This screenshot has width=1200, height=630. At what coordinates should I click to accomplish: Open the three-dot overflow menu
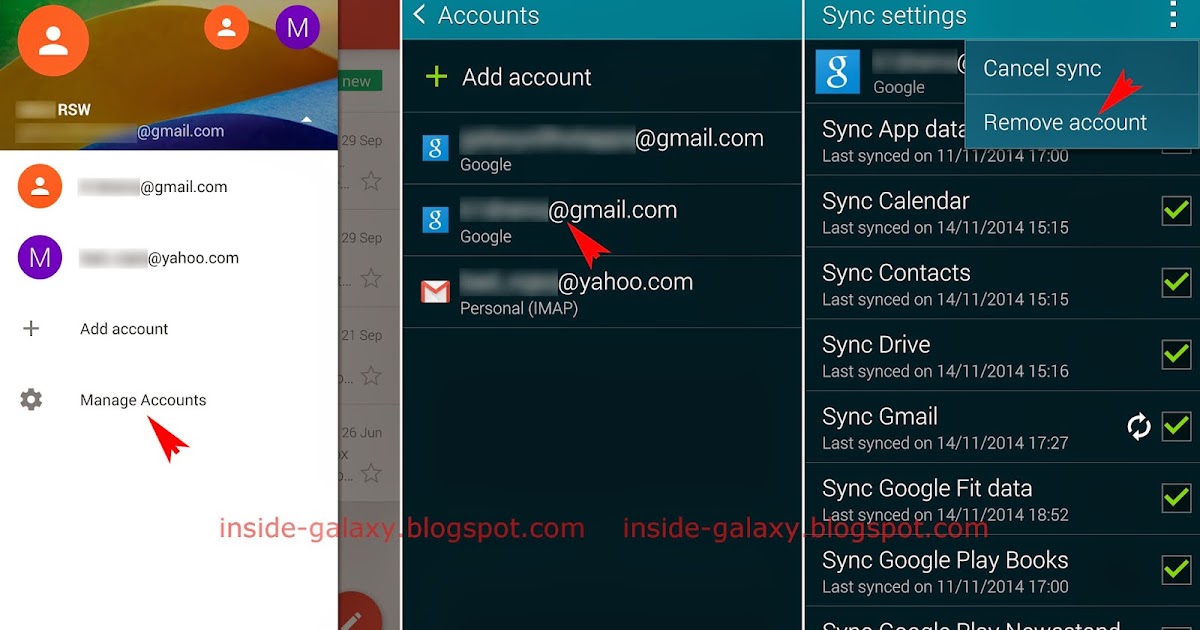tap(1172, 14)
